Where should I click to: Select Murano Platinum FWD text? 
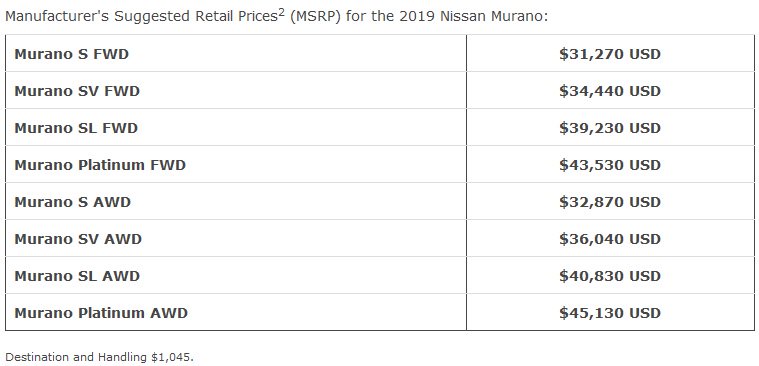point(100,165)
